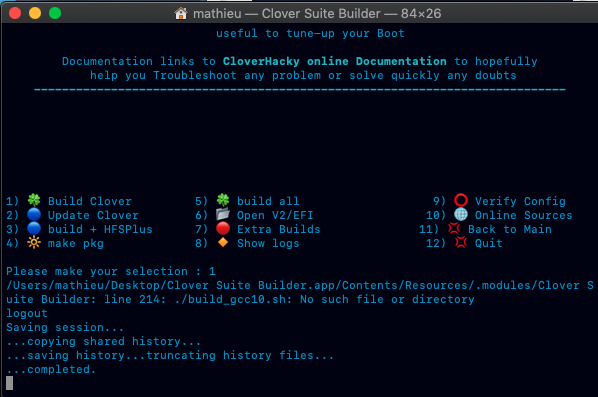Click the anger symbol beside Quit
The width and height of the screenshot is (598, 397).
tap(461, 243)
